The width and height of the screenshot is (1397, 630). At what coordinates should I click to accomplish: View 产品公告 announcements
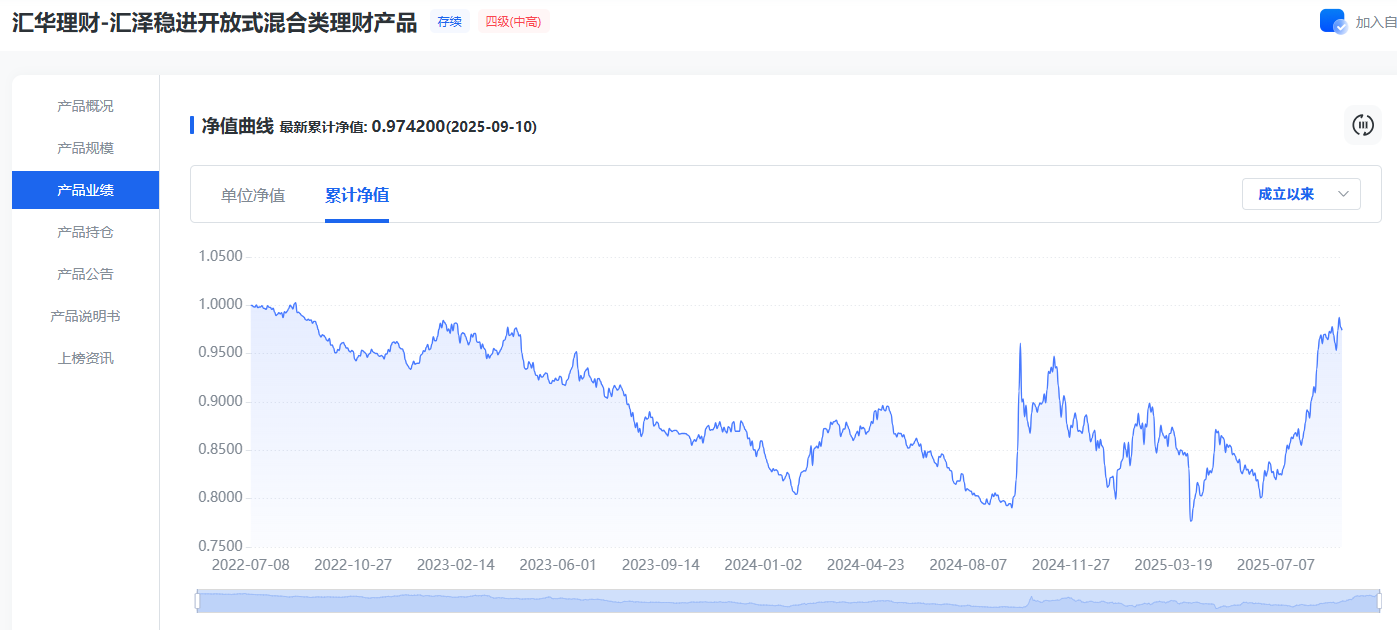(85, 274)
